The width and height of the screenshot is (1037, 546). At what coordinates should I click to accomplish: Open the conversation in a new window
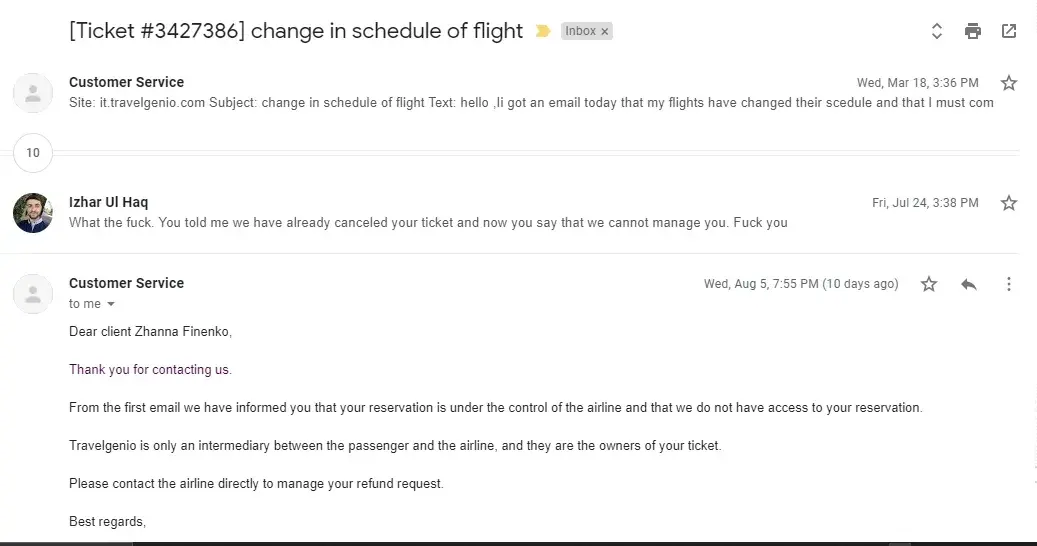point(1009,31)
